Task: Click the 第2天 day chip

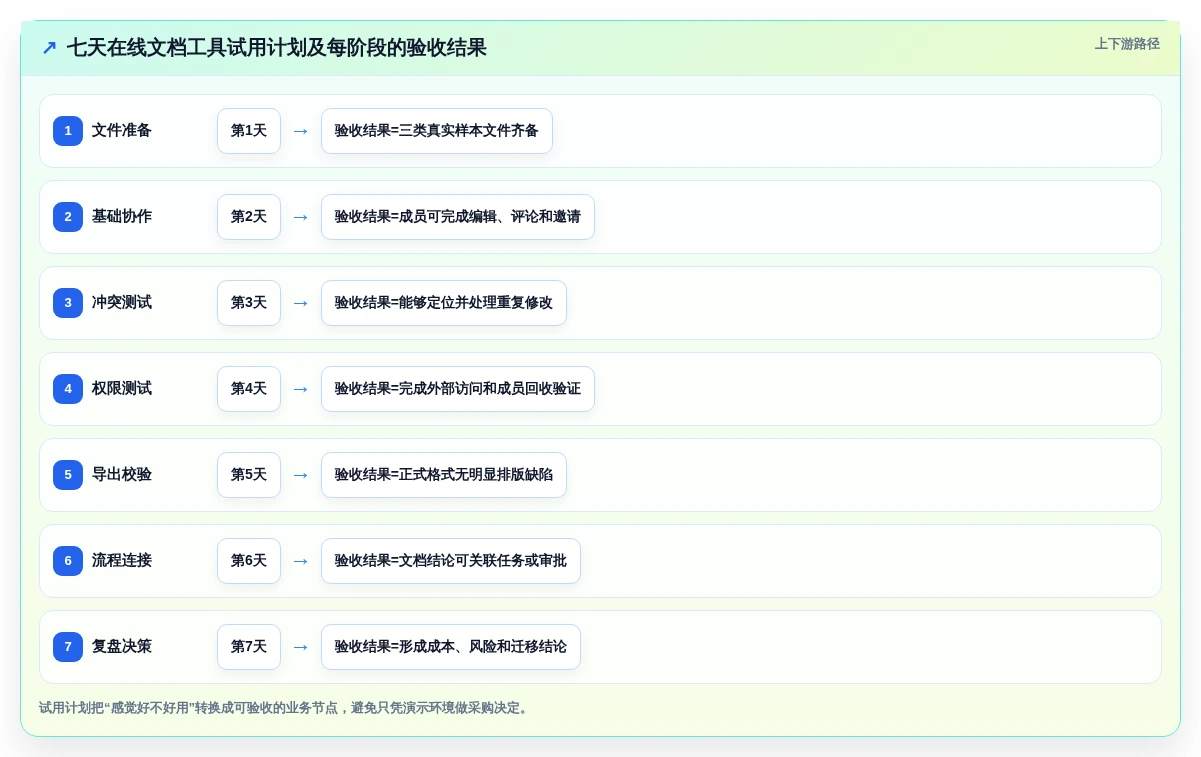Action: [249, 217]
